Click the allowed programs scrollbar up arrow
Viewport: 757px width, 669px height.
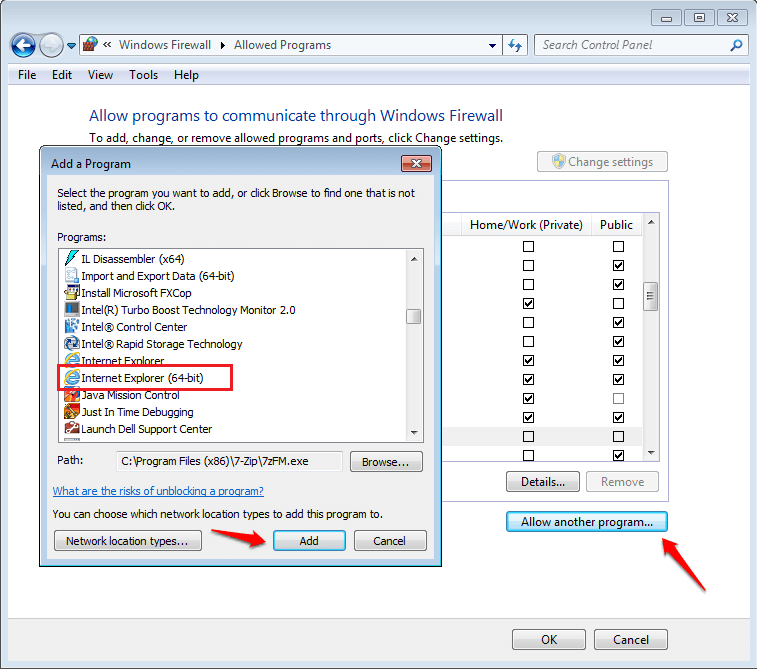[651, 222]
